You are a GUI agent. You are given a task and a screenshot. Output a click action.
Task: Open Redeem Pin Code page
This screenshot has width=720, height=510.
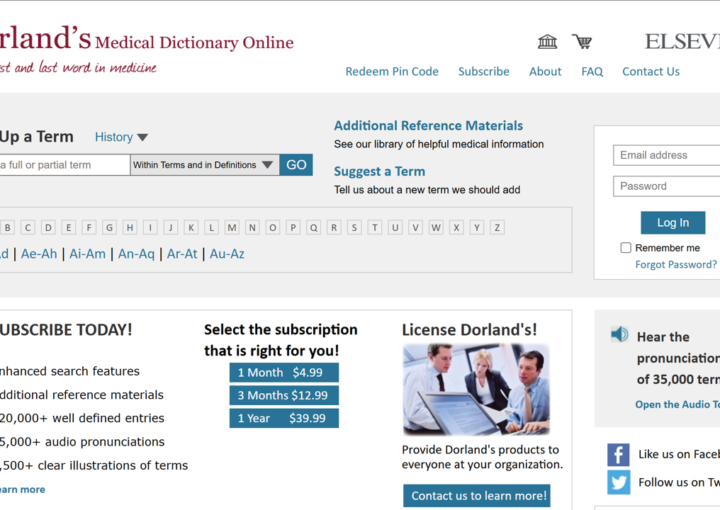(392, 72)
